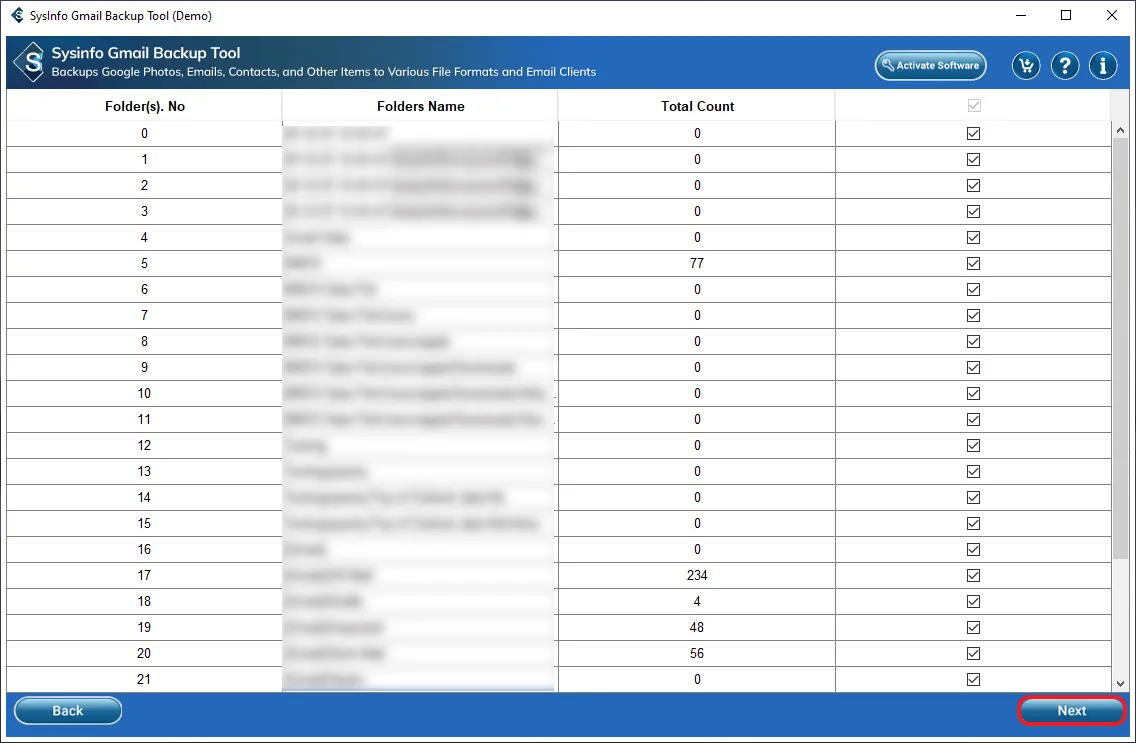
Task: Toggle checkbox for folder 21
Action: [974, 680]
